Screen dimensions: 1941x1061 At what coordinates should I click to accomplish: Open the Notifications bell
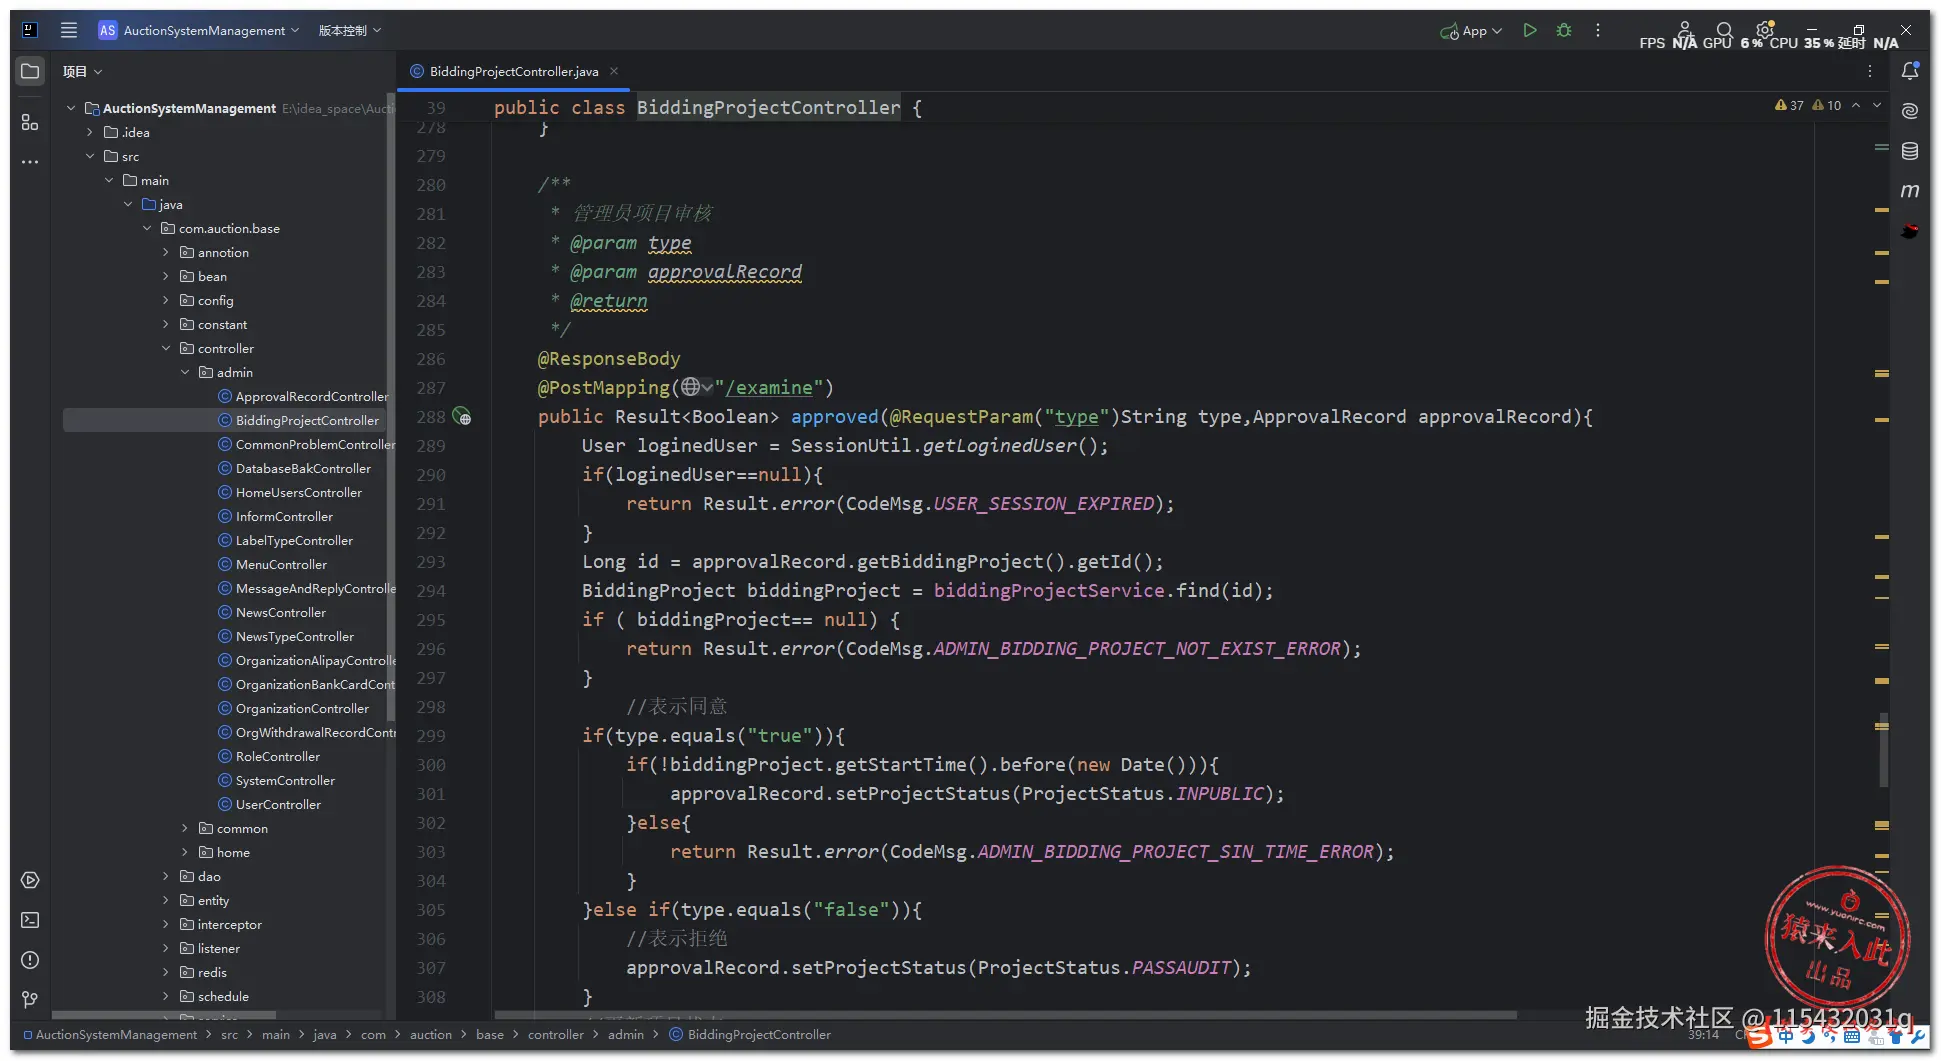pos(1910,71)
